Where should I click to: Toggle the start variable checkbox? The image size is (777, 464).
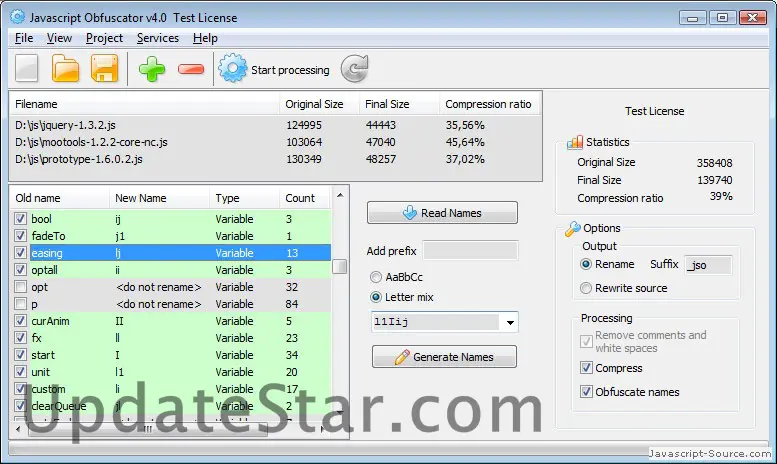(20, 354)
